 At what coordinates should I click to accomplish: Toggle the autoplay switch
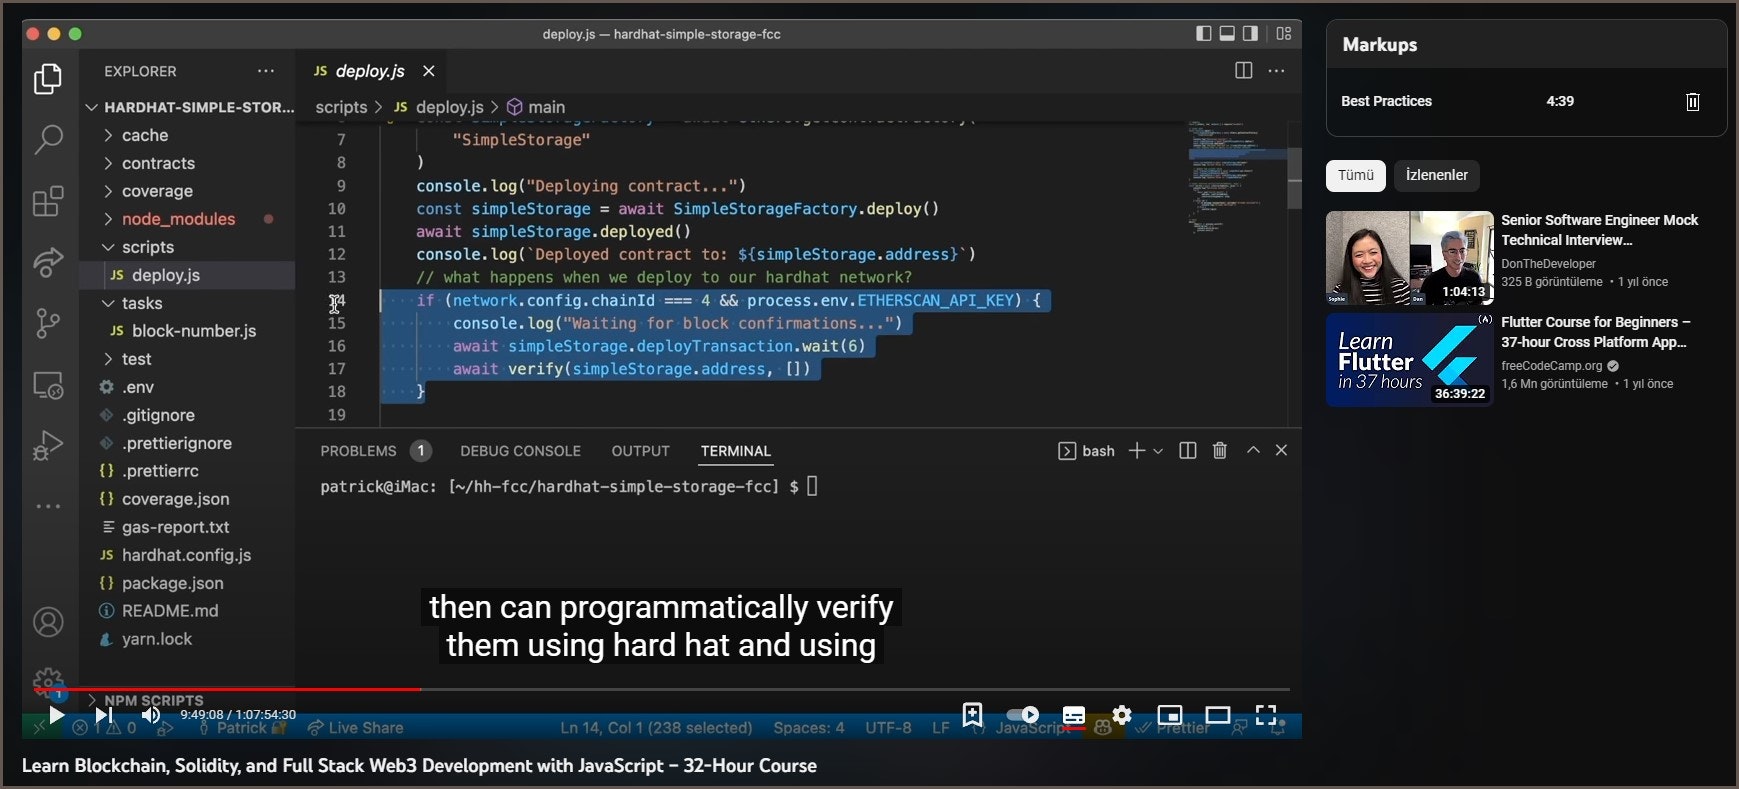[x=1022, y=715]
